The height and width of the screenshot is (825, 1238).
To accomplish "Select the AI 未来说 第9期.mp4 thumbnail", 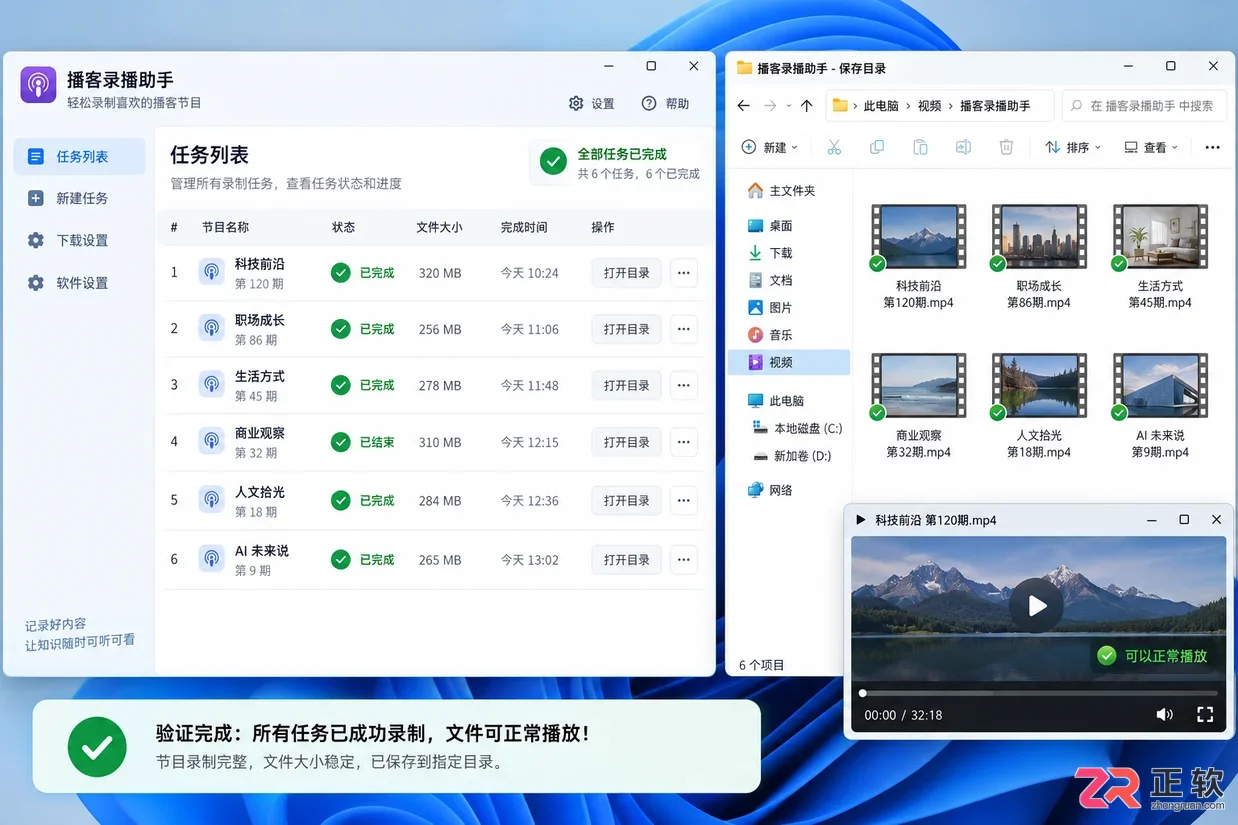I will pos(1160,384).
